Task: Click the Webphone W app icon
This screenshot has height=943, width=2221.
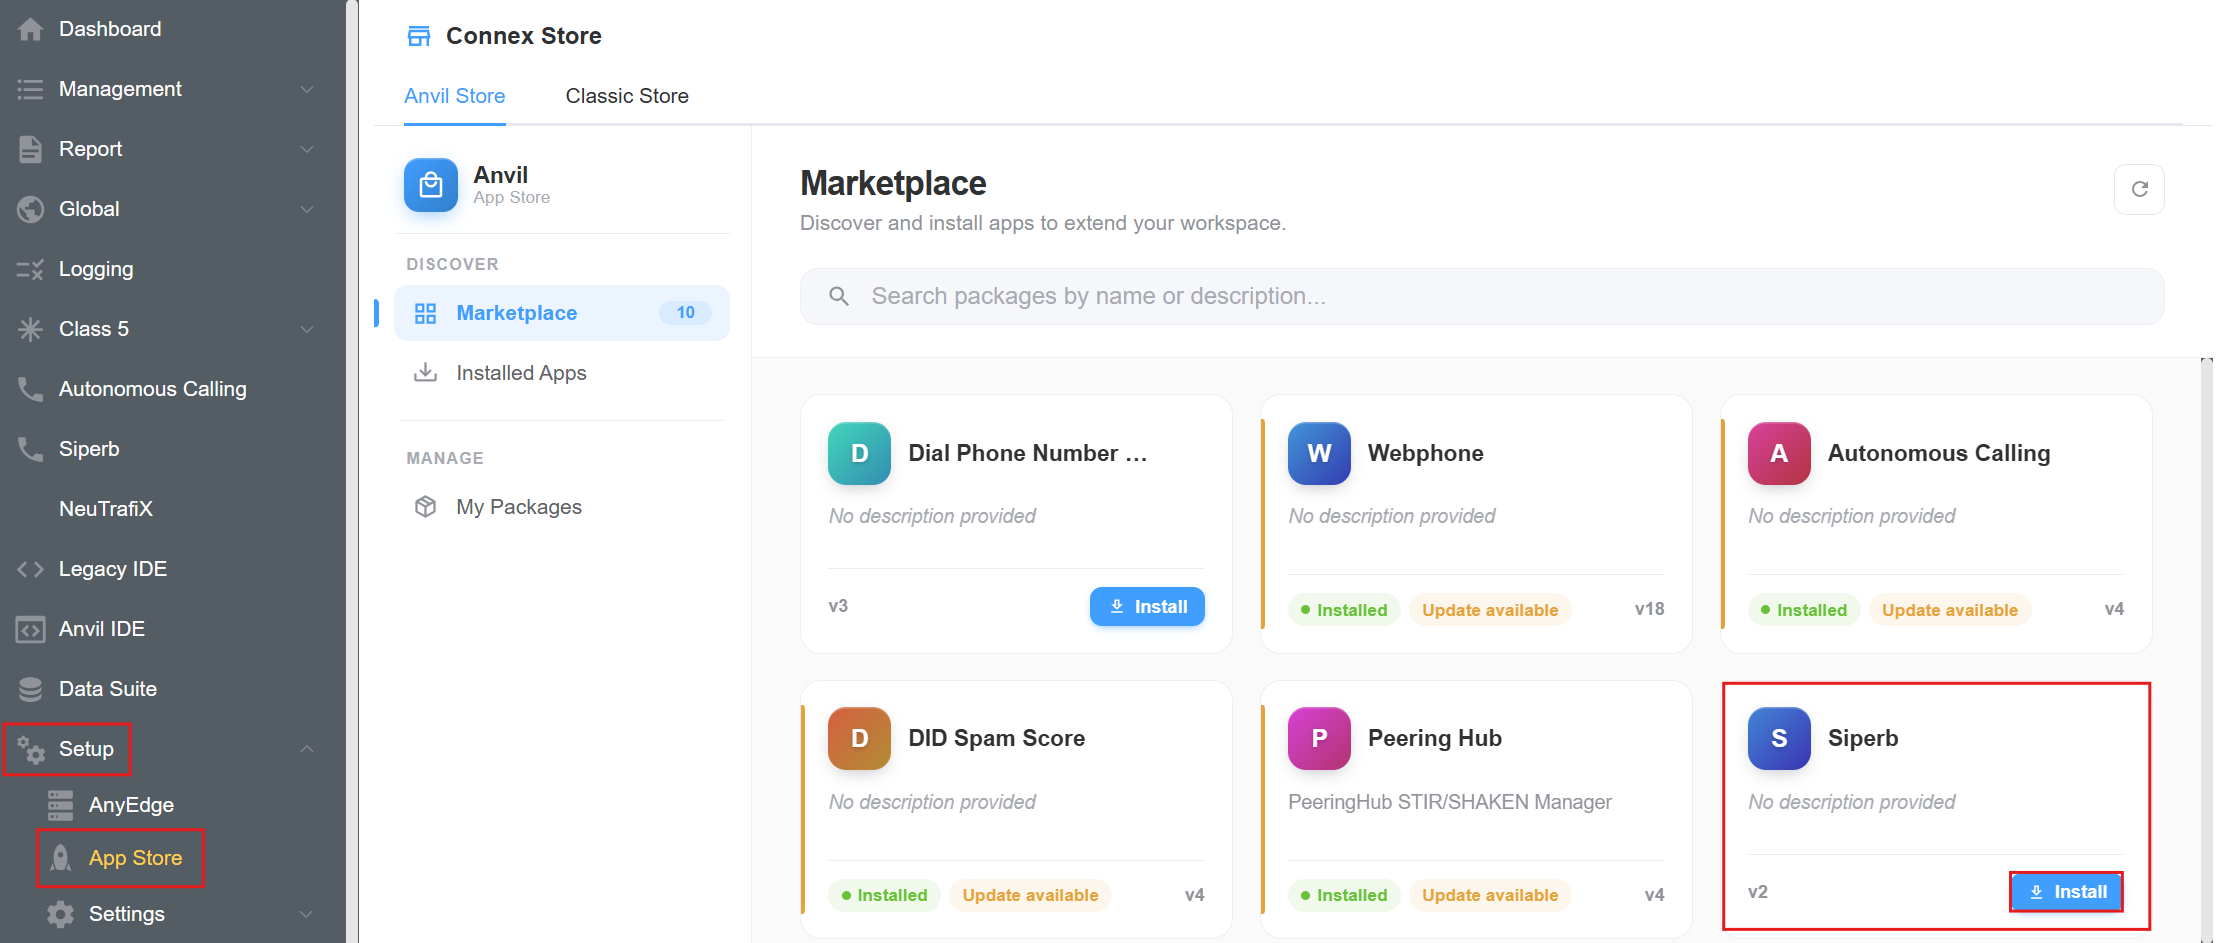Action: click(1319, 453)
